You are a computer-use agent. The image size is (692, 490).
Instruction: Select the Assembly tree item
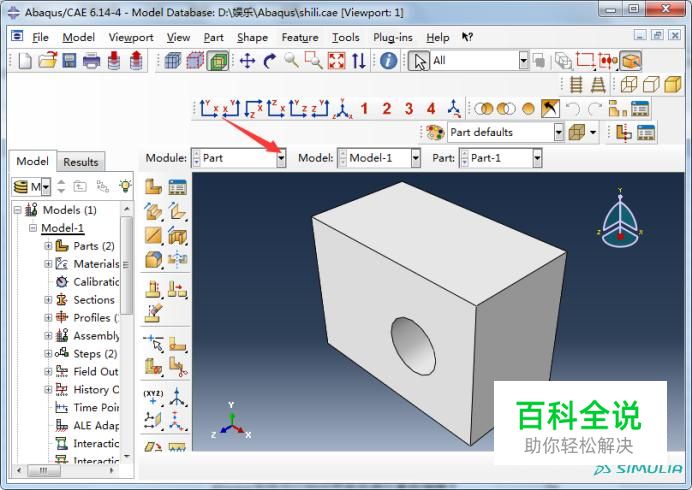96,336
